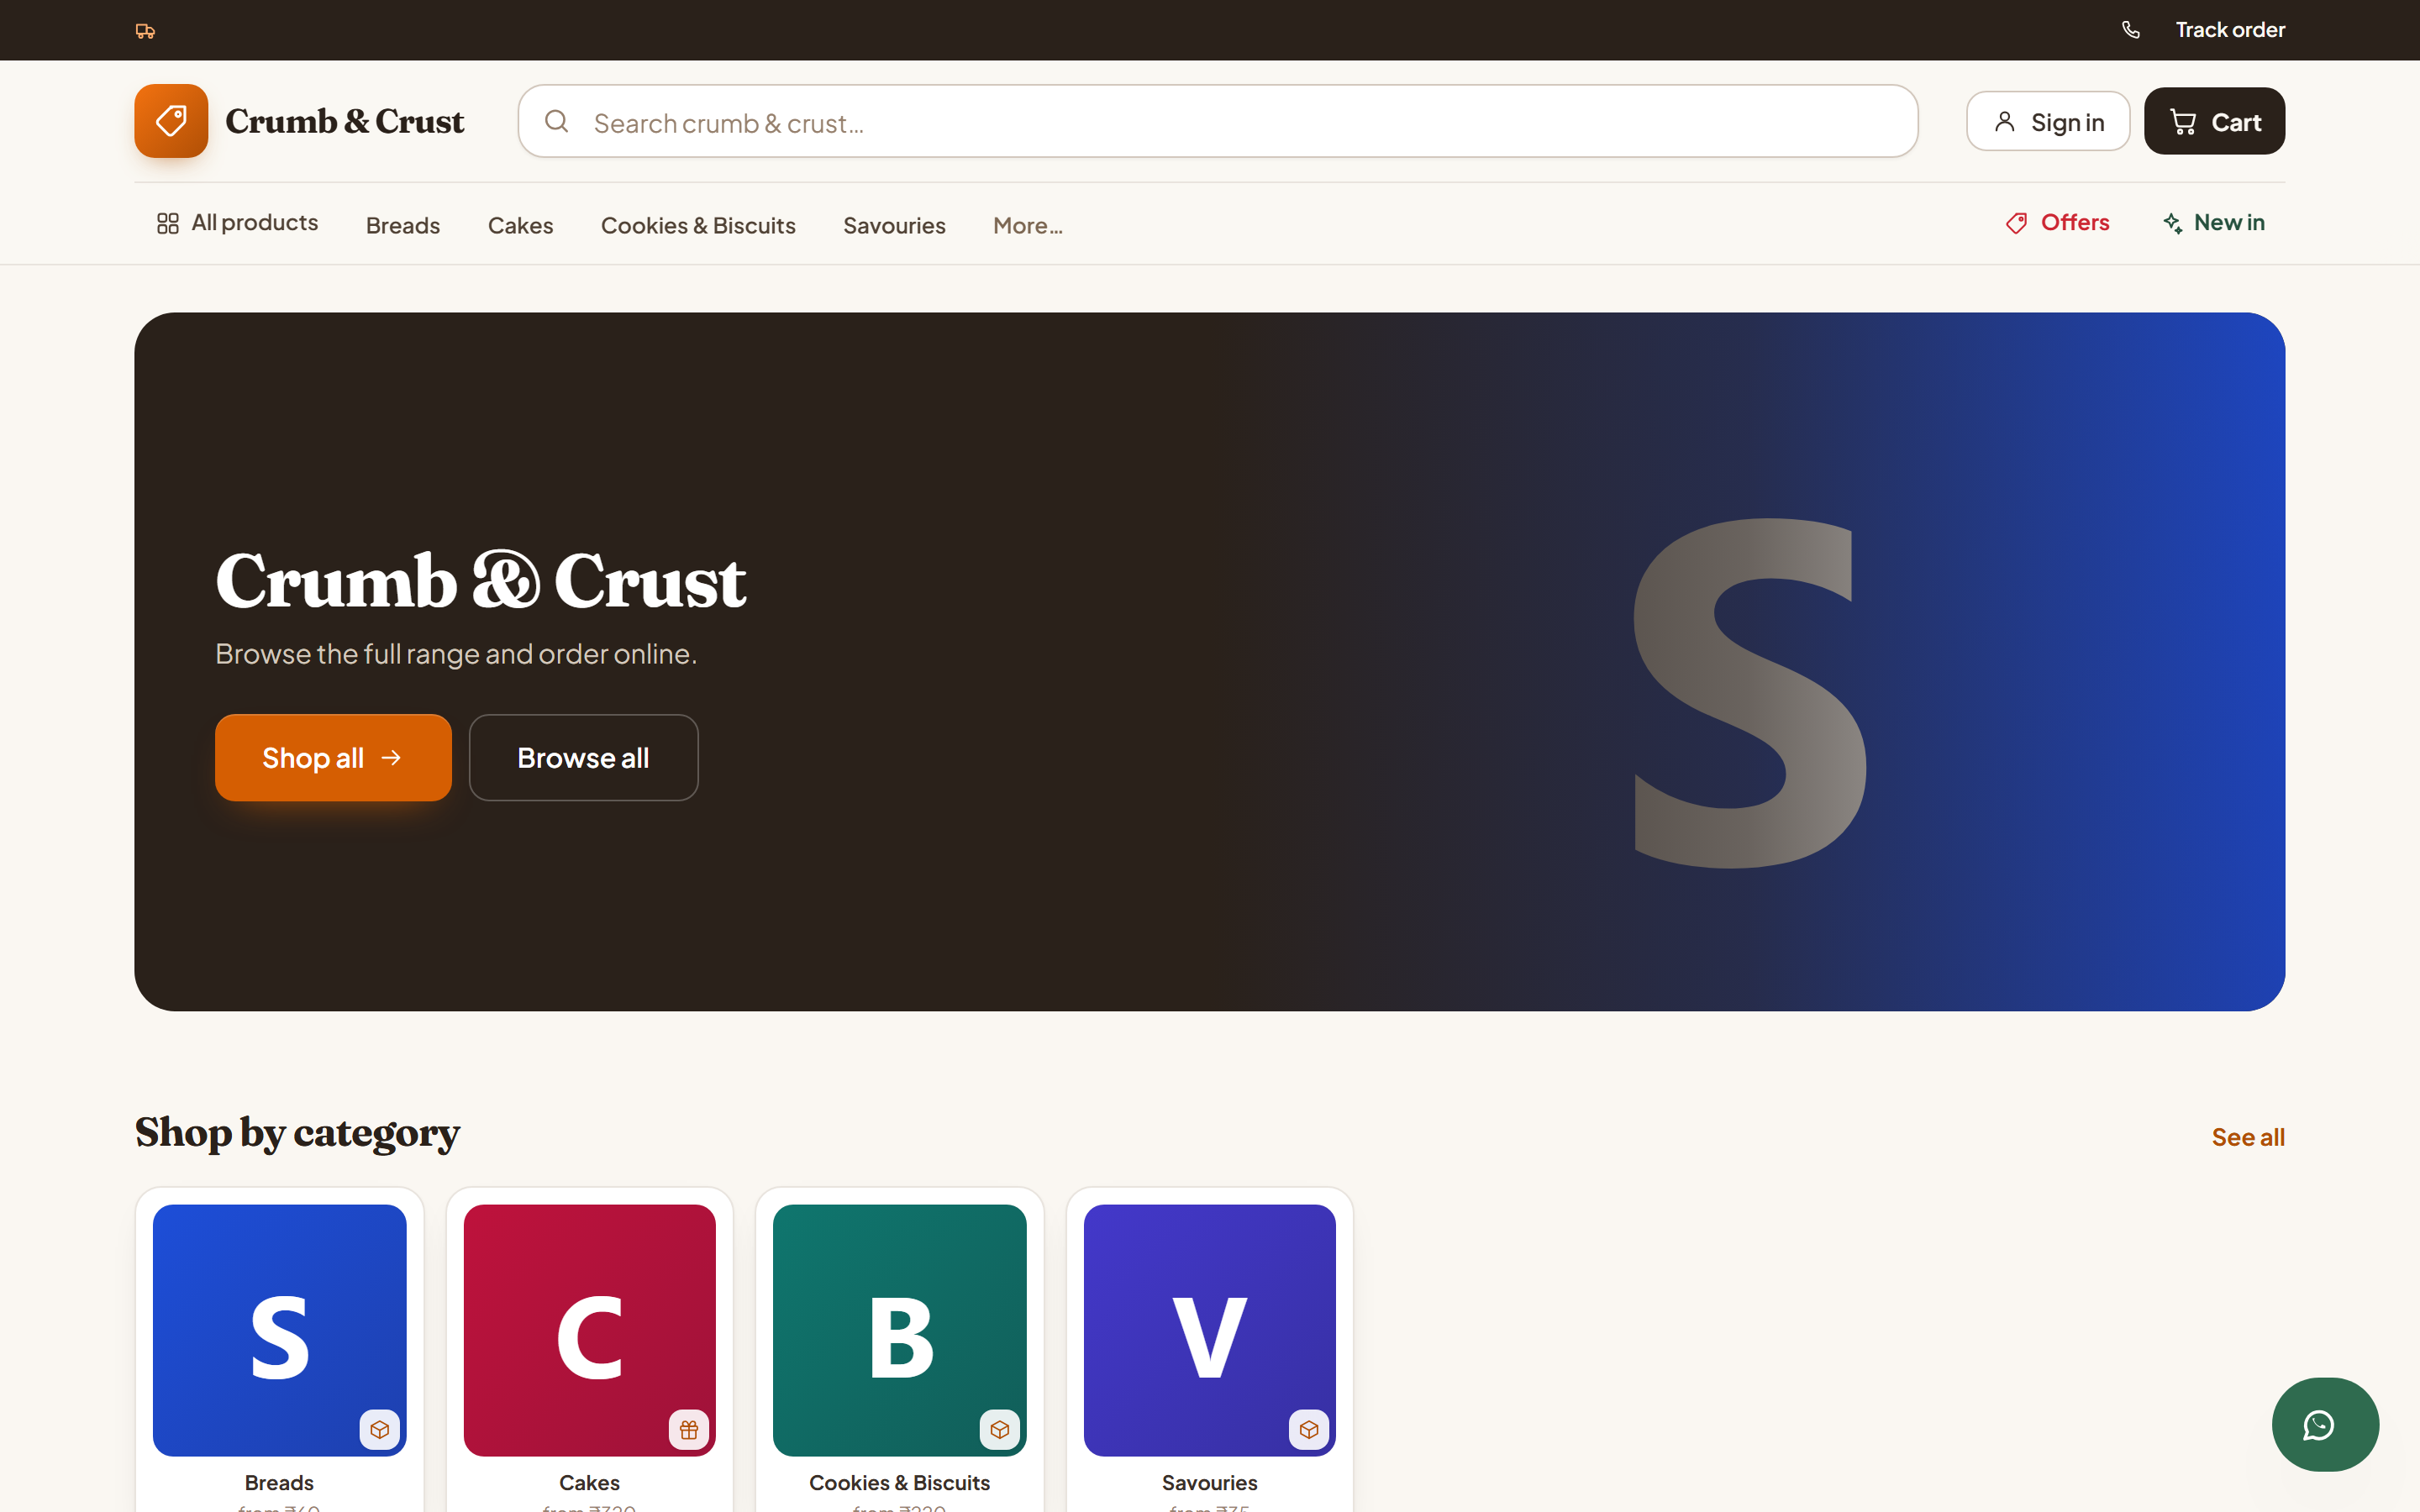Viewport: 2420px width, 1512px height.
Task: Open the Offers link
Action: coord(2057,222)
